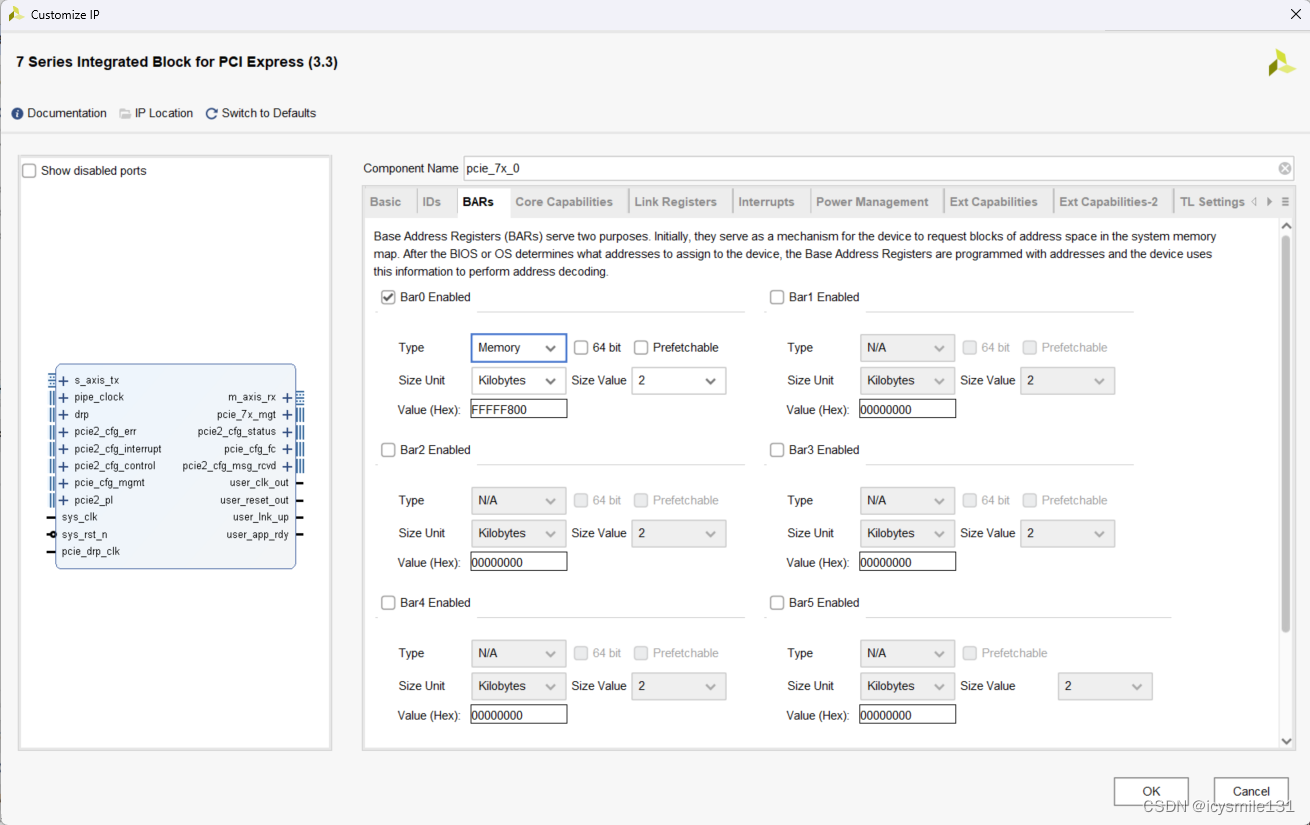
Task: Expand the m_axis_rx port plus icon
Action: coord(287,398)
